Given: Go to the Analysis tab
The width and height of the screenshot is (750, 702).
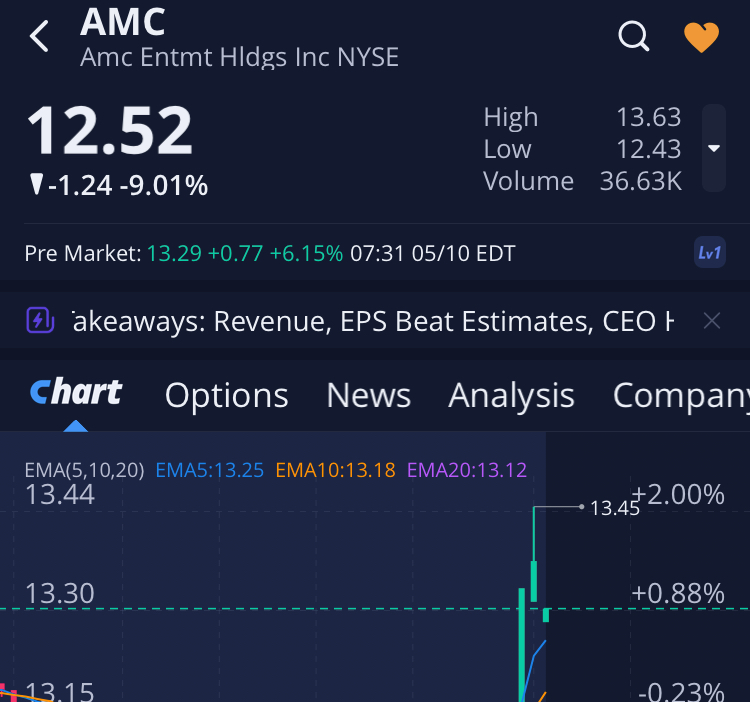Looking at the screenshot, I should (x=511, y=396).
